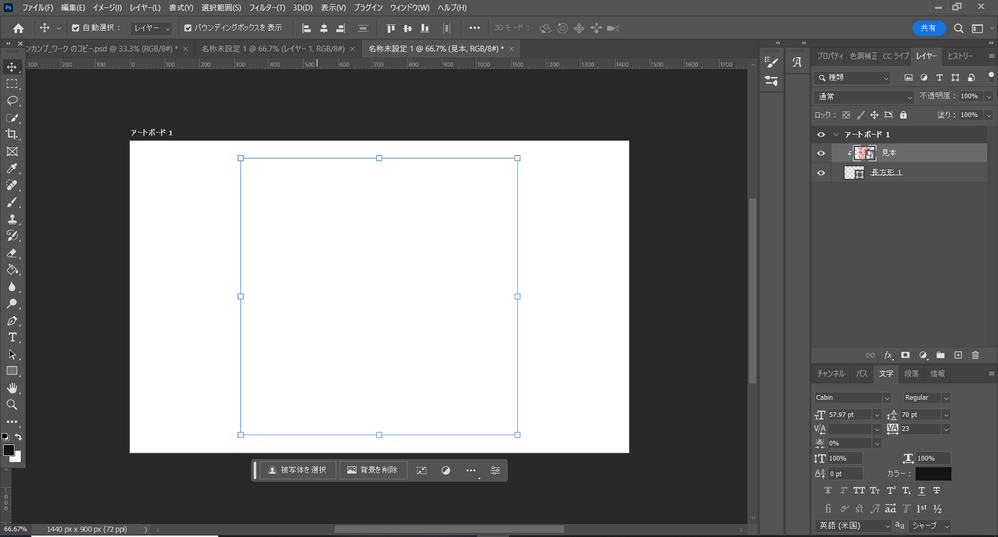Open the search magnifier at top right
Viewport: 998px width, 537px height.
tap(959, 28)
